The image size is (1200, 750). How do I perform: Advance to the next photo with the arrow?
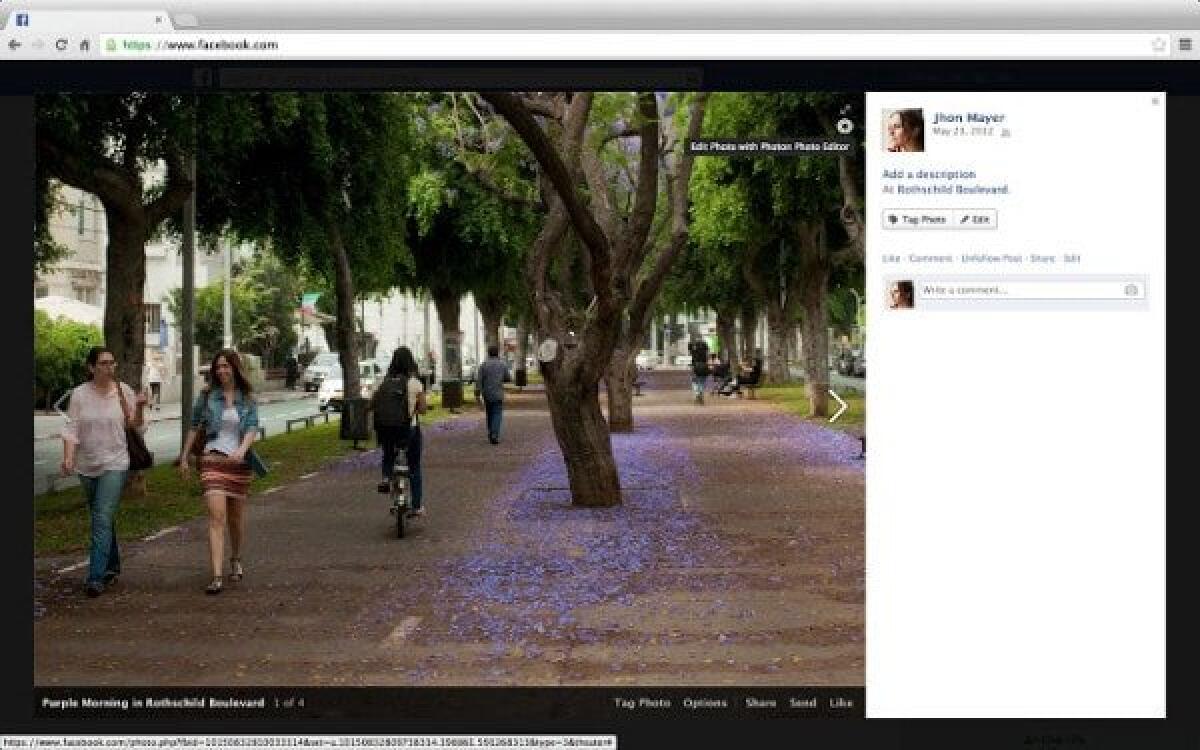(x=837, y=406)
